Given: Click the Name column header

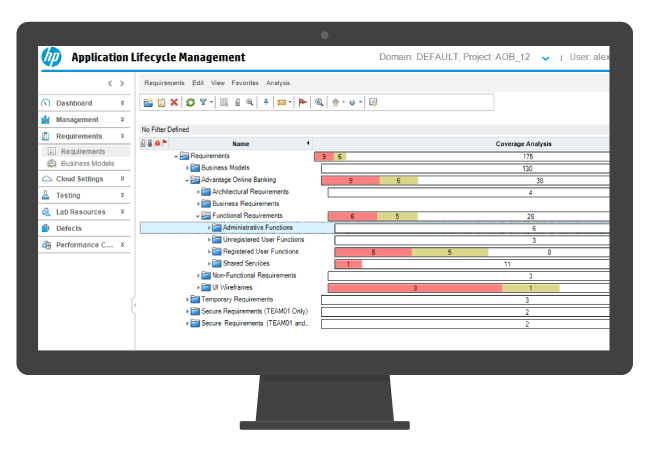Looking at the screenshot, I should 240,143.
